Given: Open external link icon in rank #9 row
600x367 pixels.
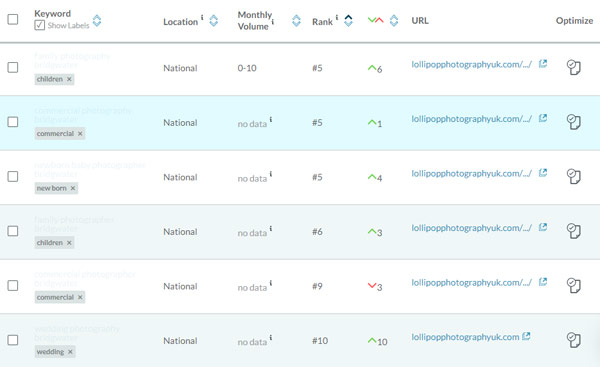Looking at the screenshot, I should point(543,282).
